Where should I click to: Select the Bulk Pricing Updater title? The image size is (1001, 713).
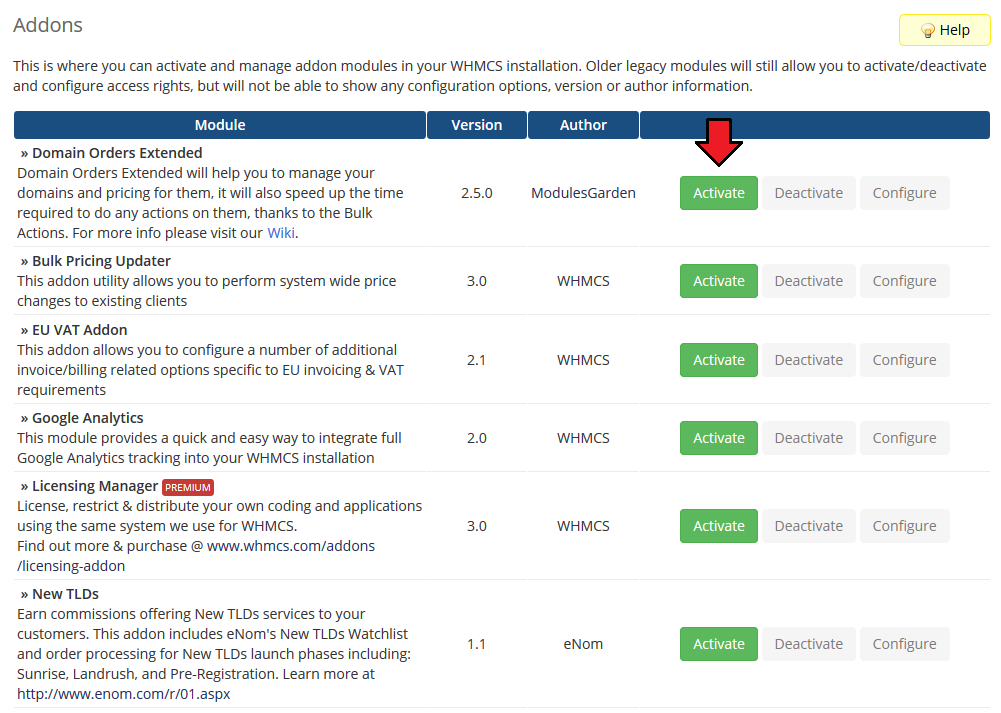point(101,261)
